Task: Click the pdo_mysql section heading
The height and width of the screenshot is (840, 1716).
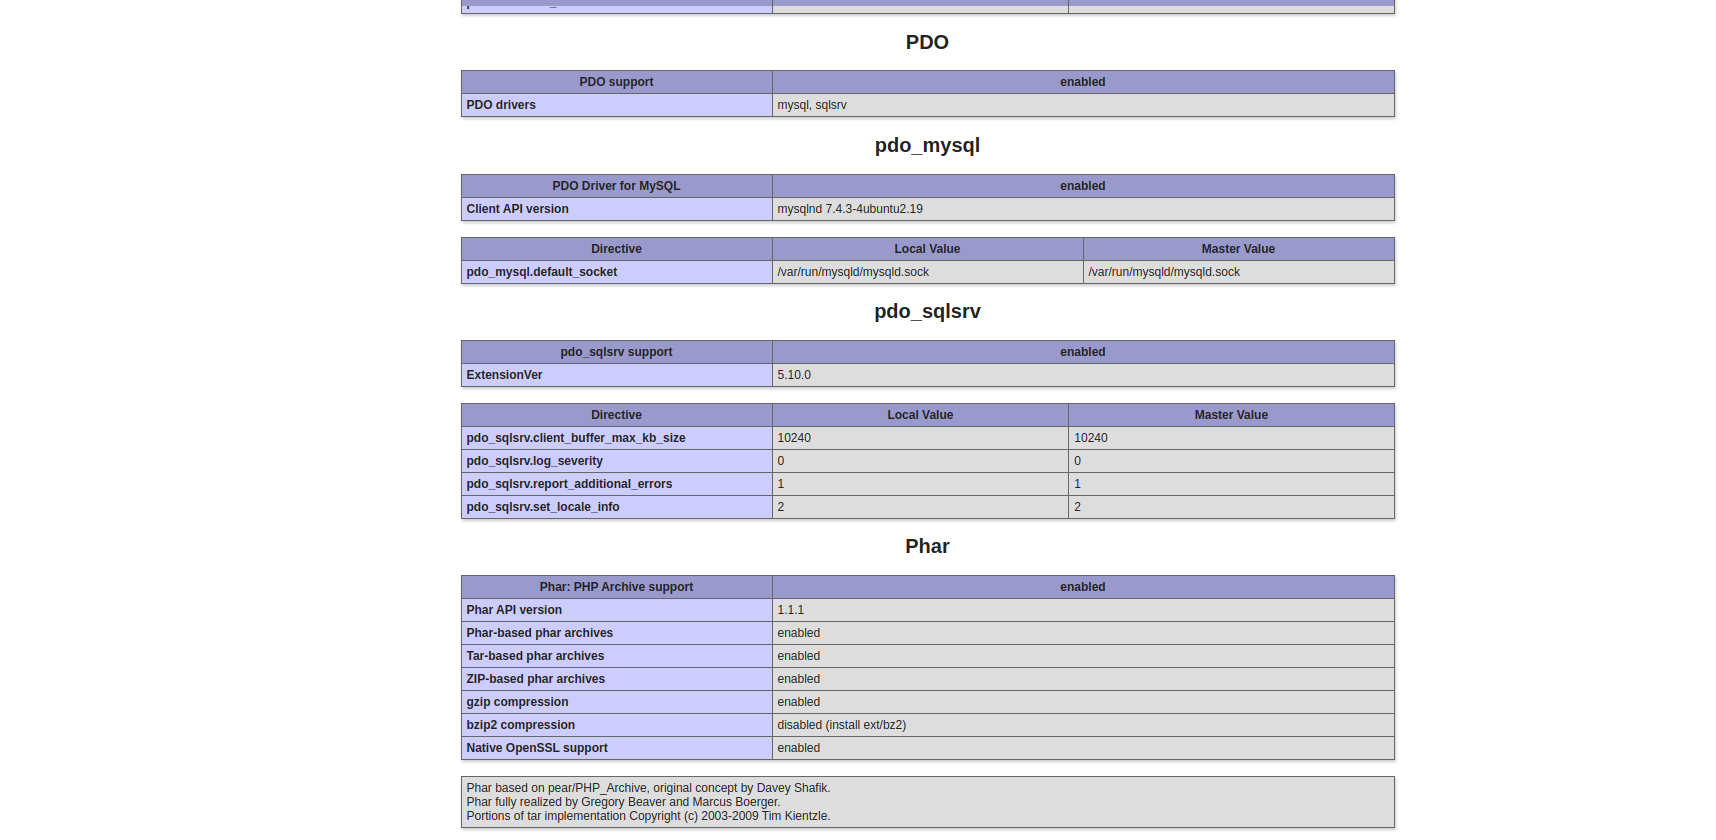Action: tap(926, 145)
